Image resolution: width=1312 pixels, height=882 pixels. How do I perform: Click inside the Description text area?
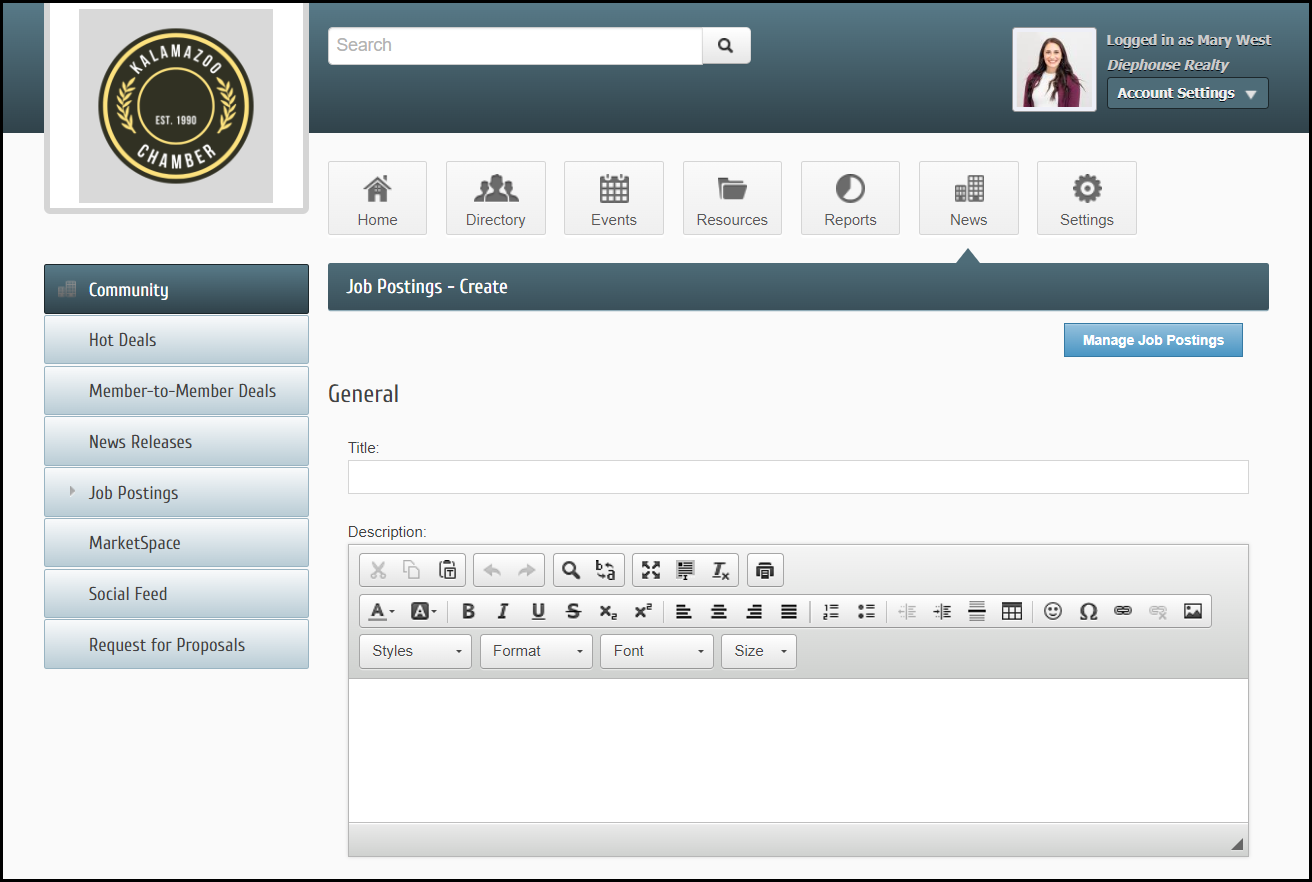pyautogui.click(x=798, y=750)
